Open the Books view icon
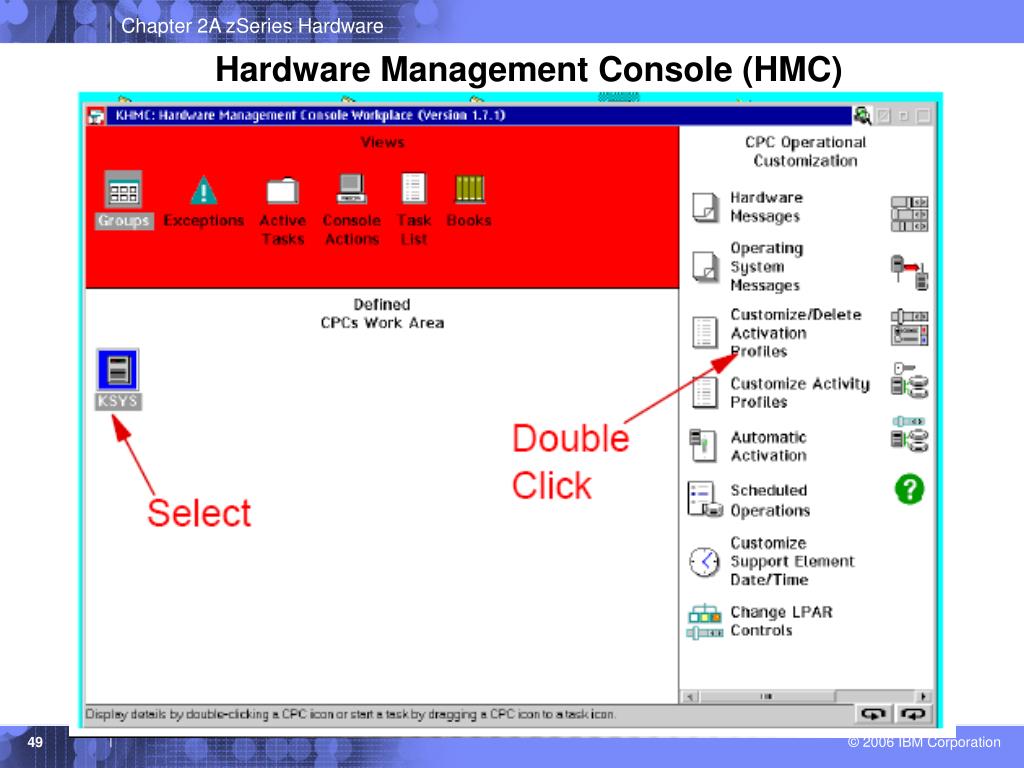The width and height of the screenshot is (1024, 768). 469,189
